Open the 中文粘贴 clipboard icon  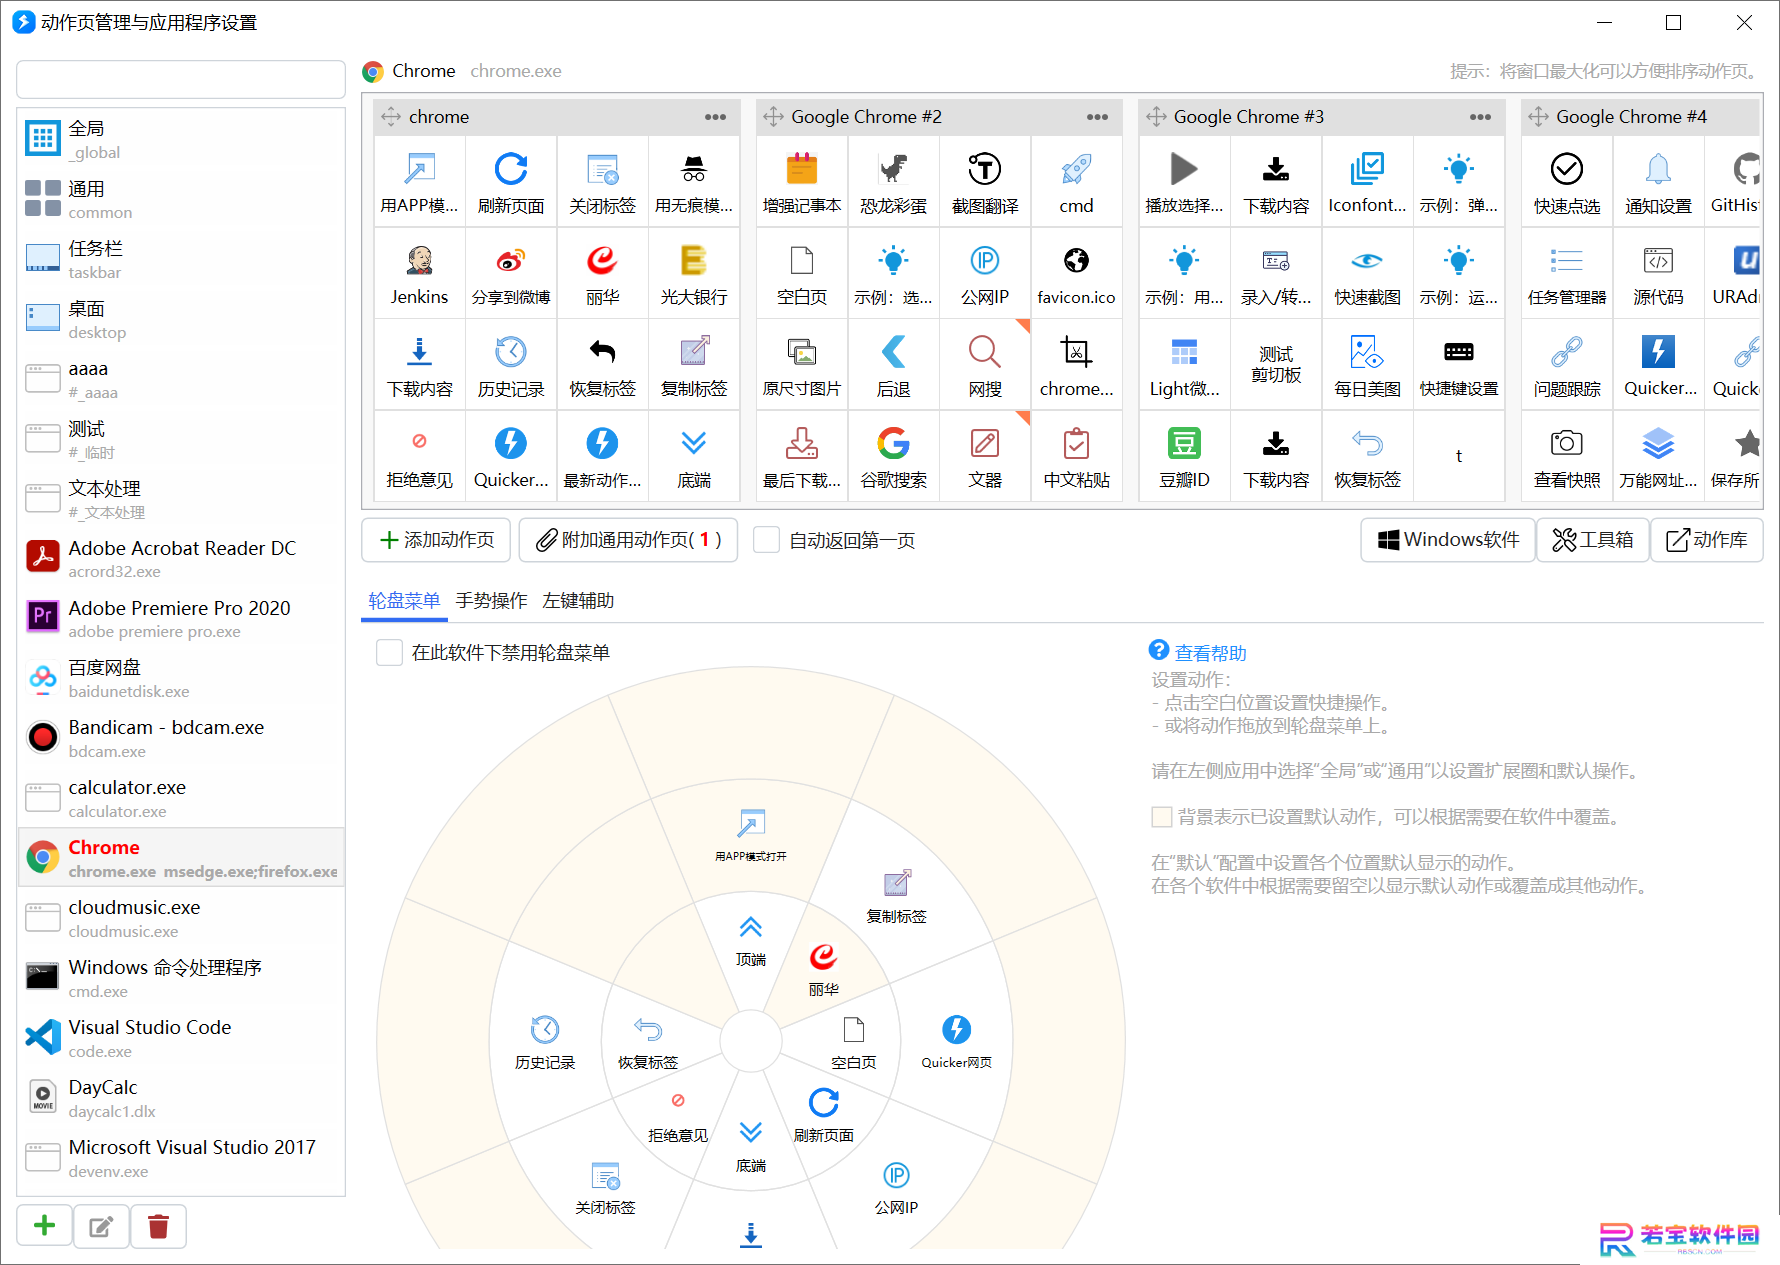(1076, 443)
